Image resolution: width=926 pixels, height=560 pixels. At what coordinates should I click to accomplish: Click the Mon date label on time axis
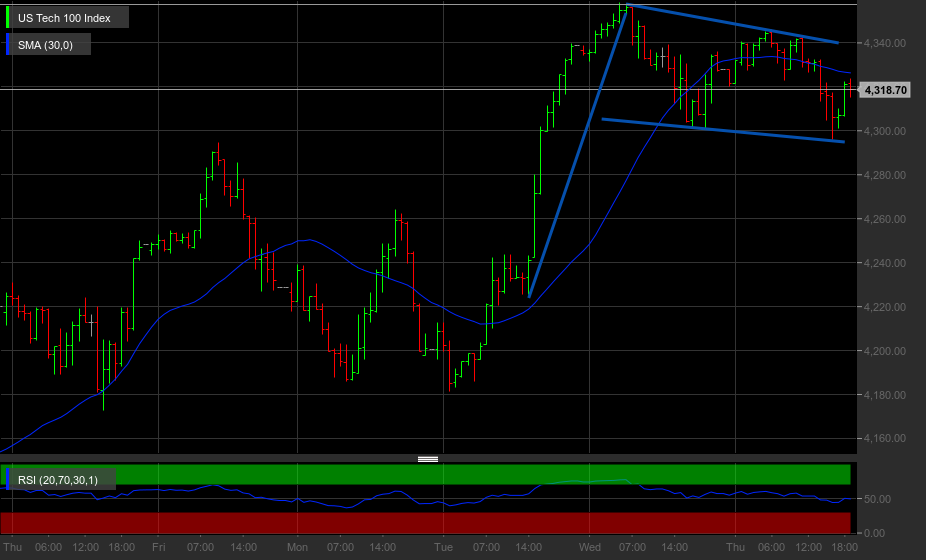[x=297, y=547]
